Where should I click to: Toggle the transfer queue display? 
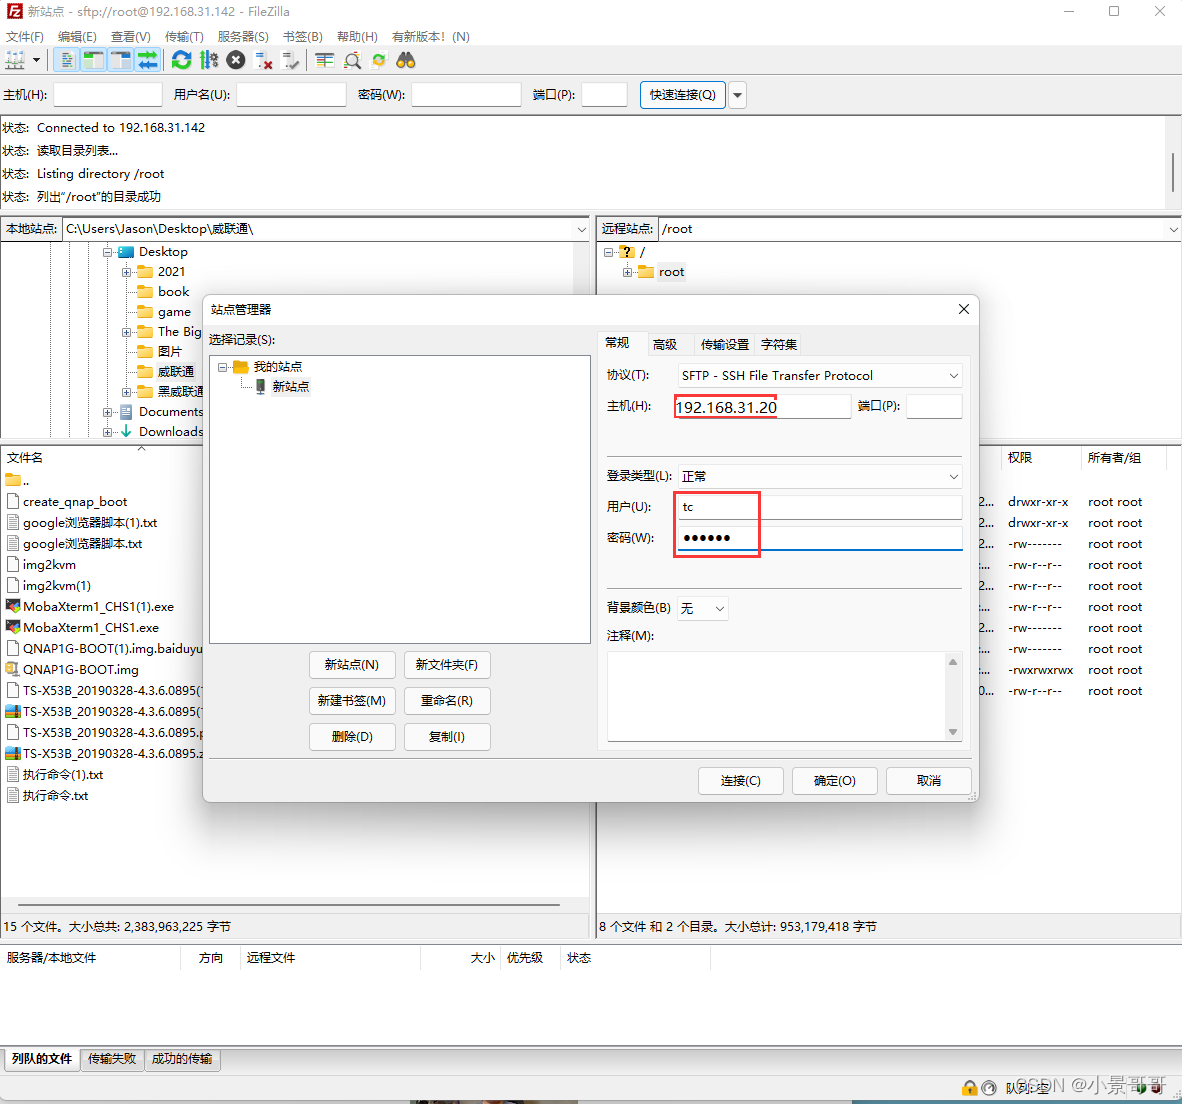point(148,60)
